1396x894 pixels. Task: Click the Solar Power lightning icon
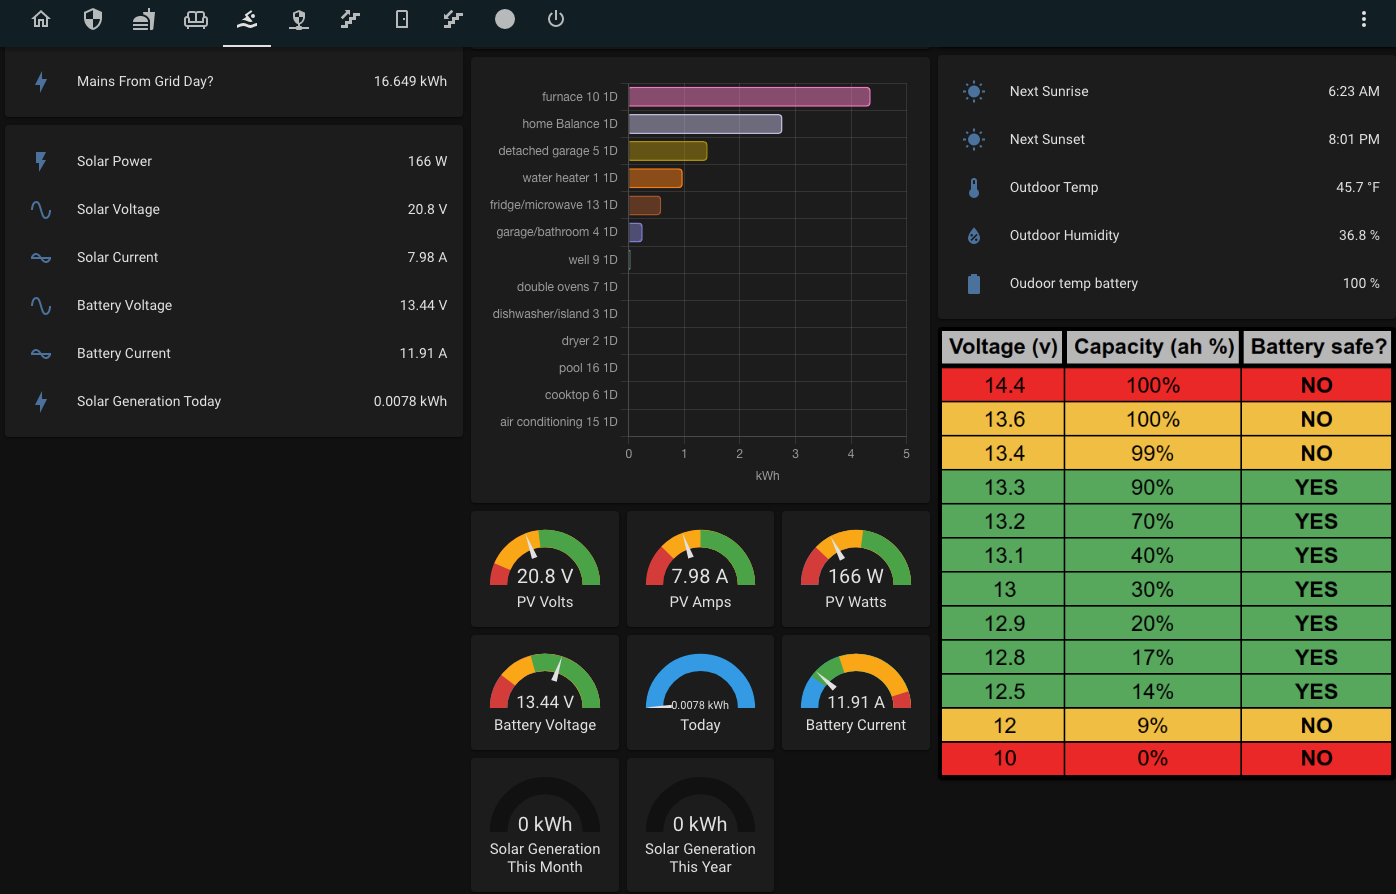pyautogui.click(x=41, y=161)
